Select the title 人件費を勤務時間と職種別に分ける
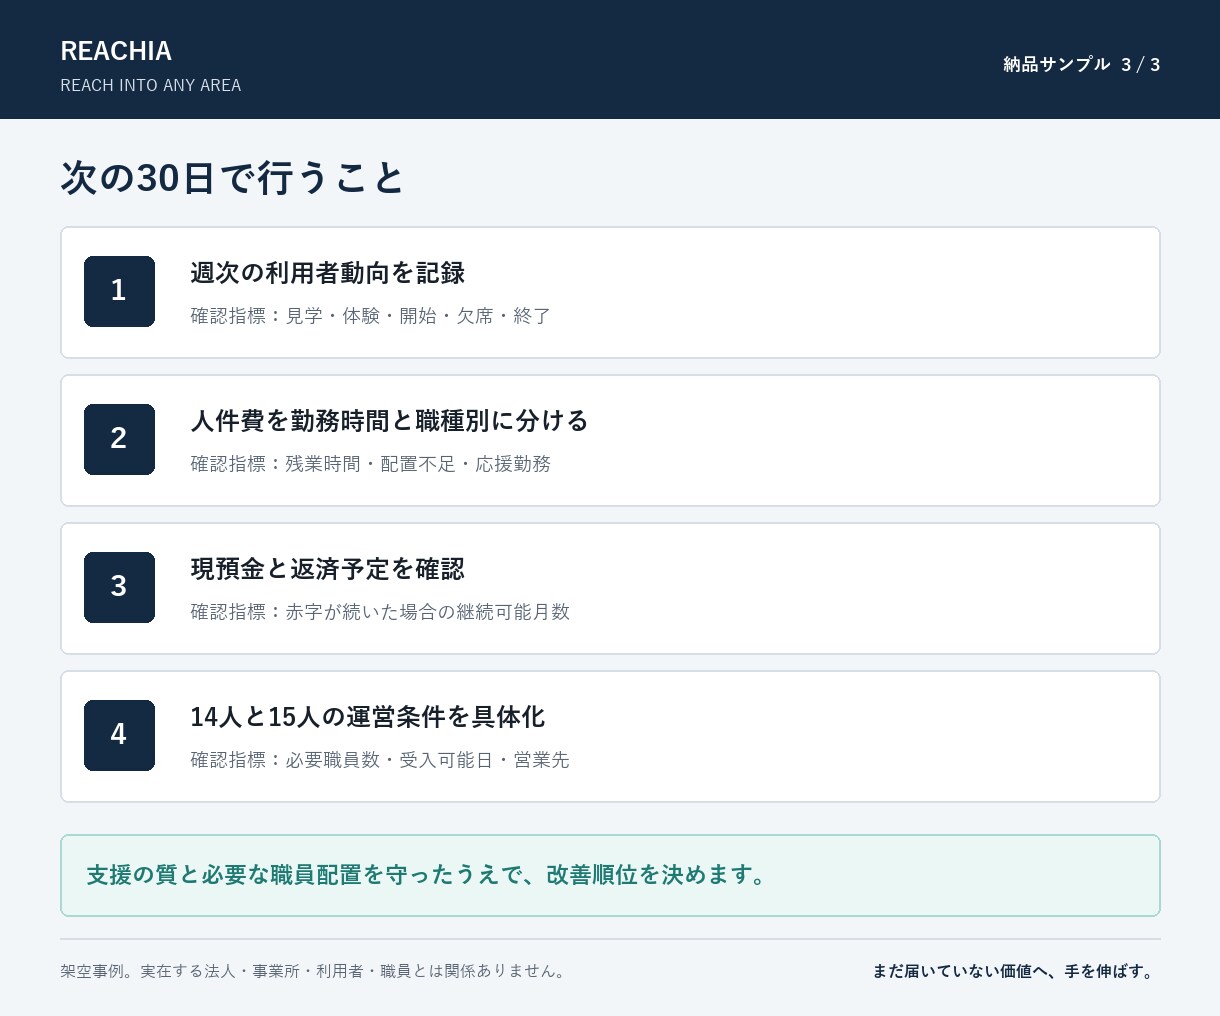 (x=390, y=421)
